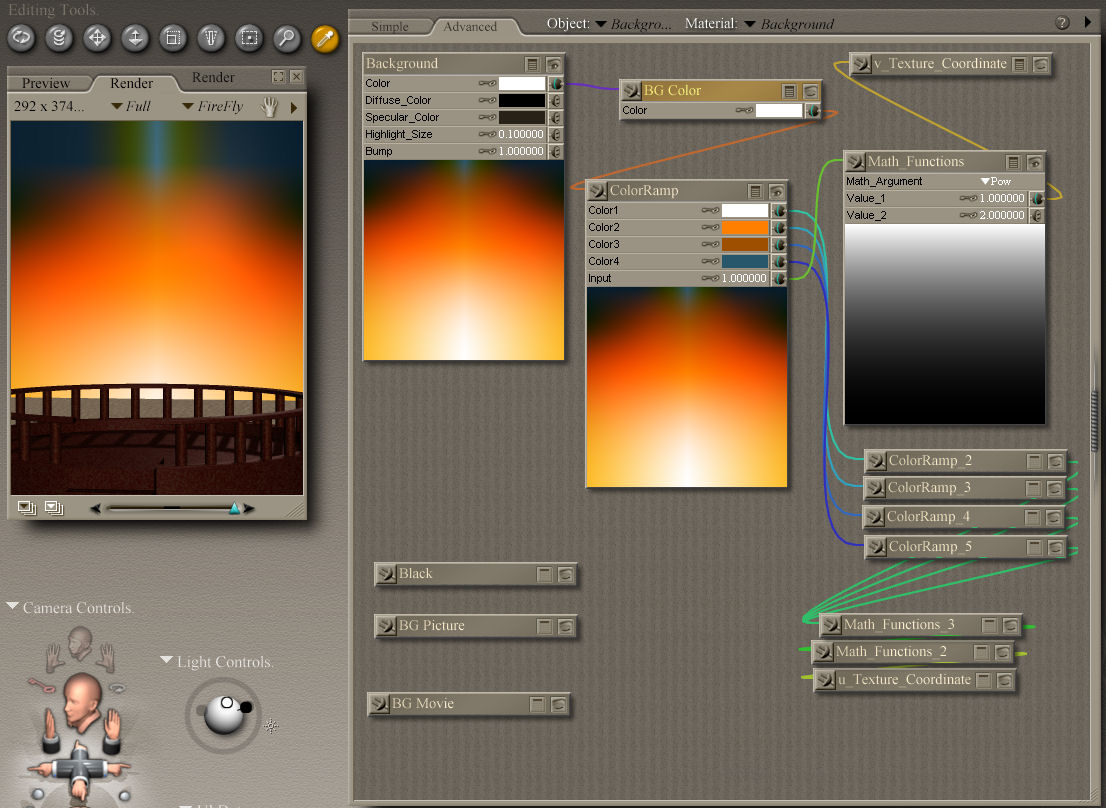
Task: Toggle preview eye on Math_Functions node
Action: click(1035, 162)
